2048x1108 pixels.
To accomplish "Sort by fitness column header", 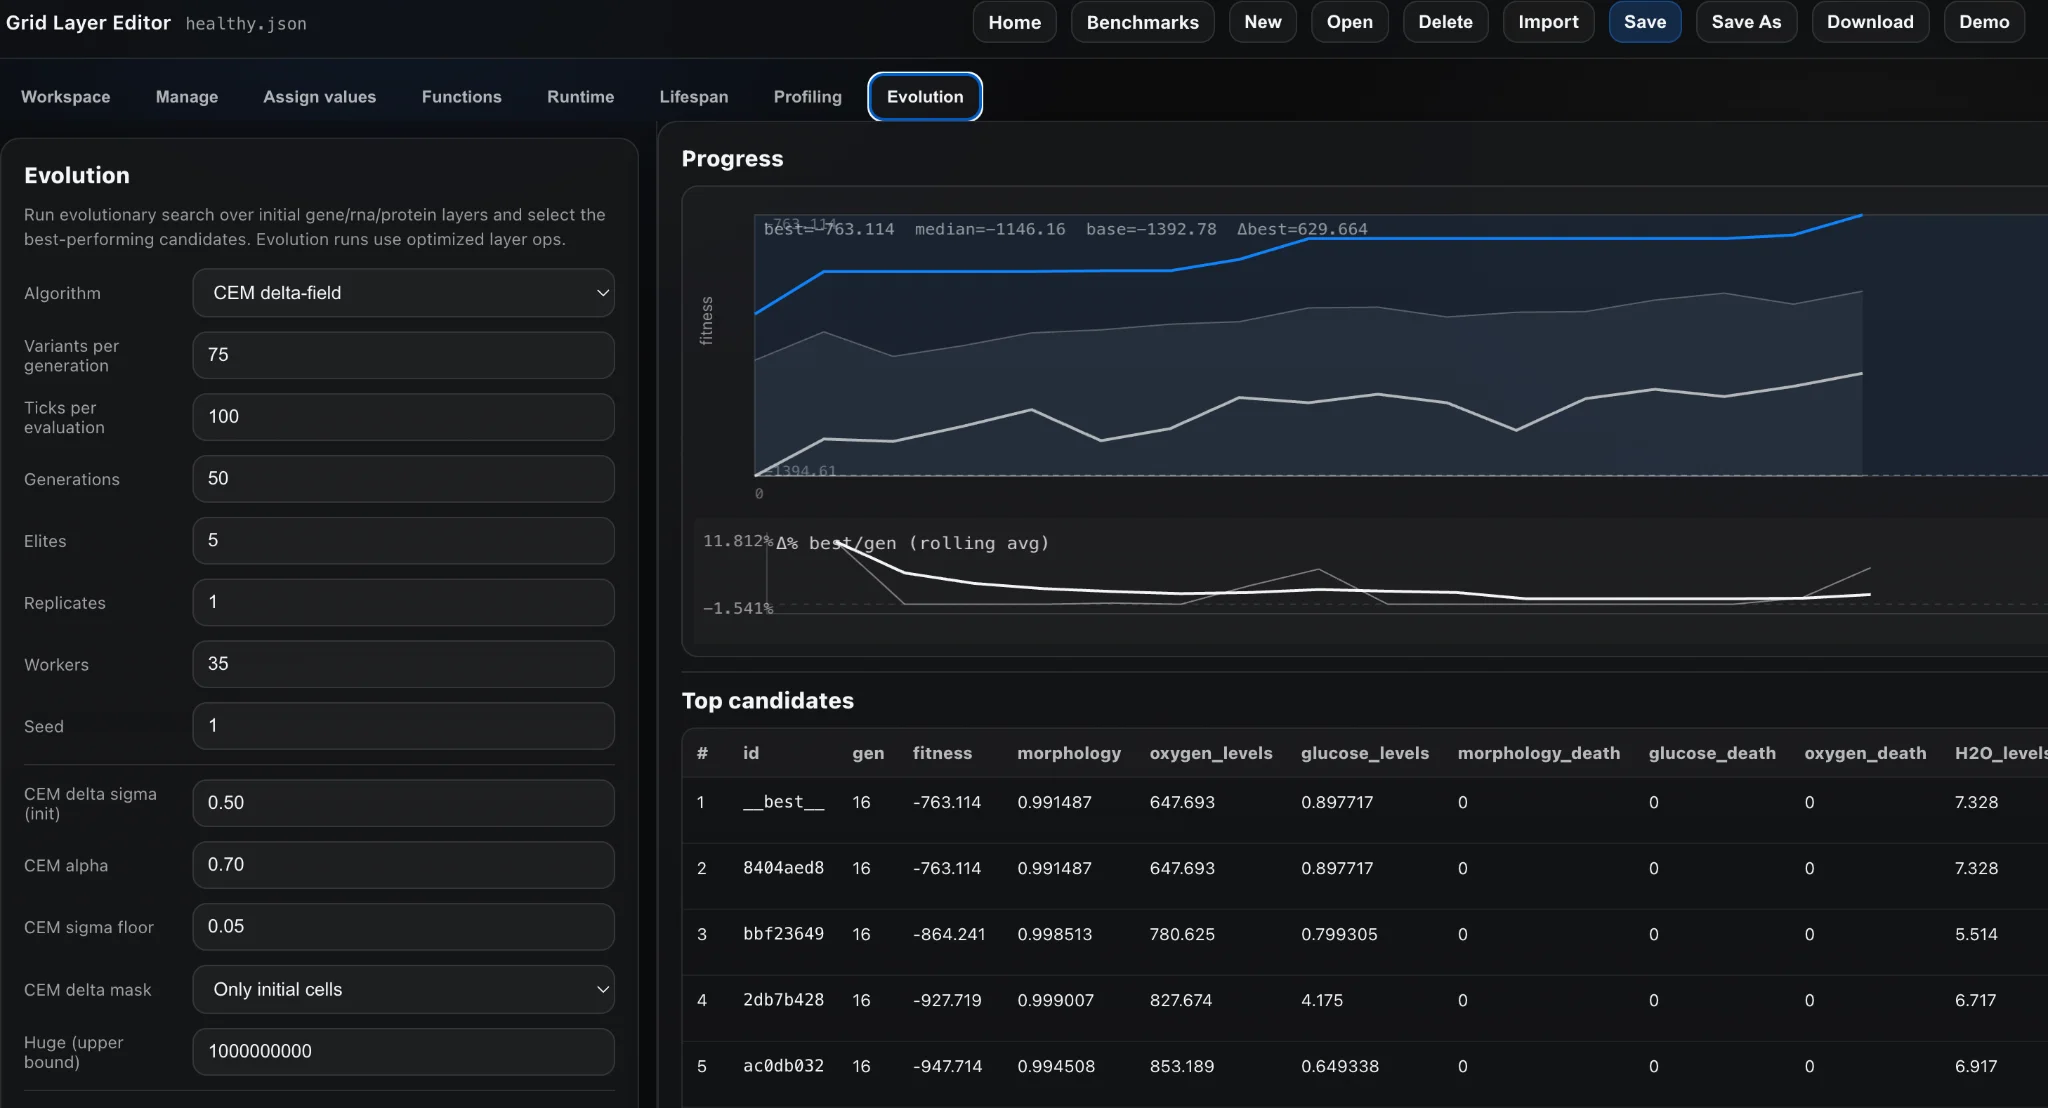I will tap(941, 753).
